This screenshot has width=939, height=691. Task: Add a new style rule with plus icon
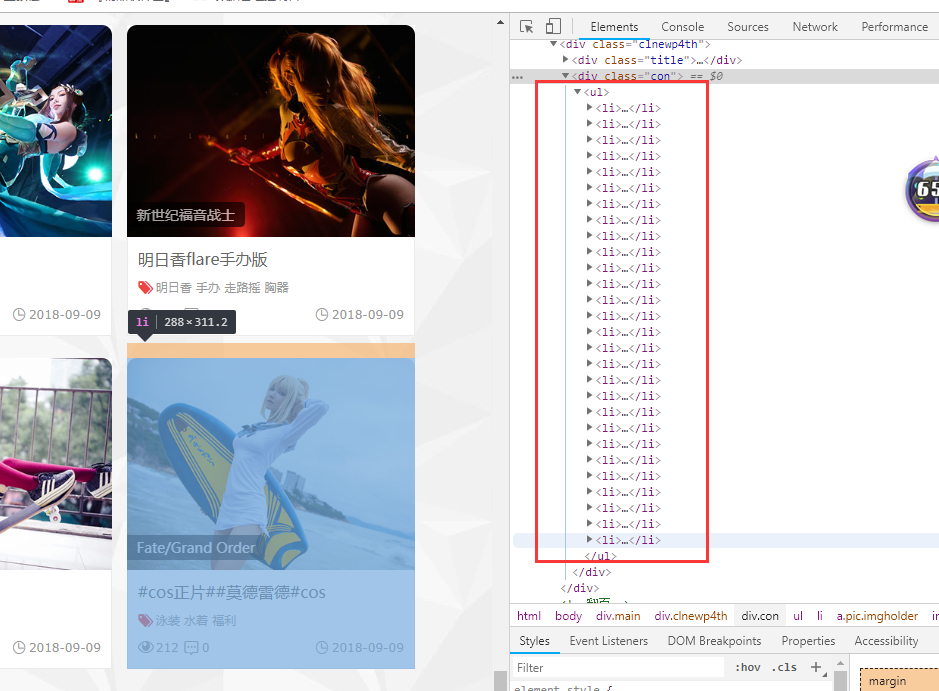tap(816, 667)
